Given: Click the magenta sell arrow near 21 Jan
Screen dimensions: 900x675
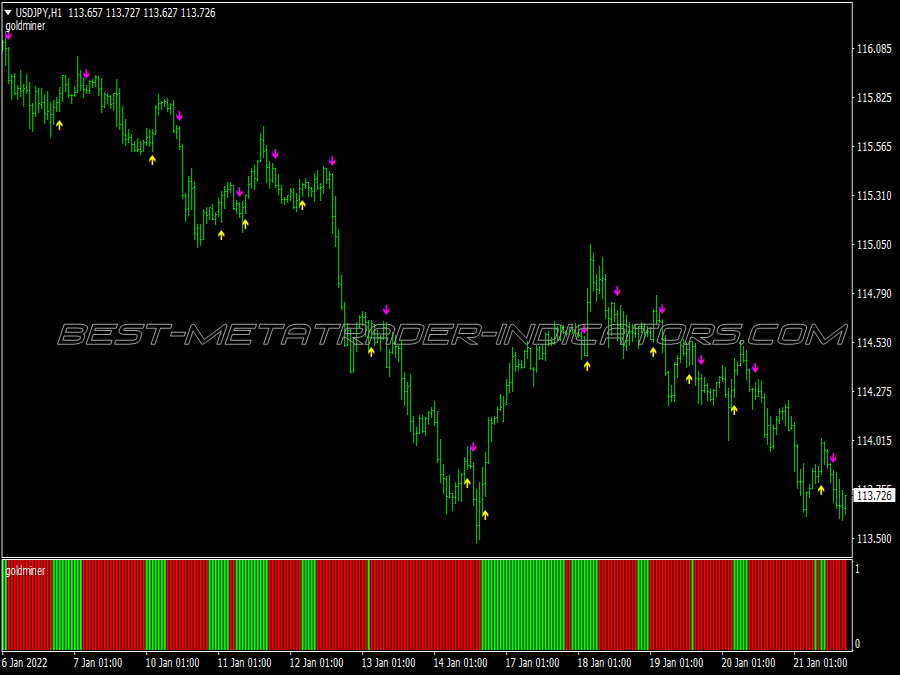Looking at the screenshot, I should click(833, 458).
